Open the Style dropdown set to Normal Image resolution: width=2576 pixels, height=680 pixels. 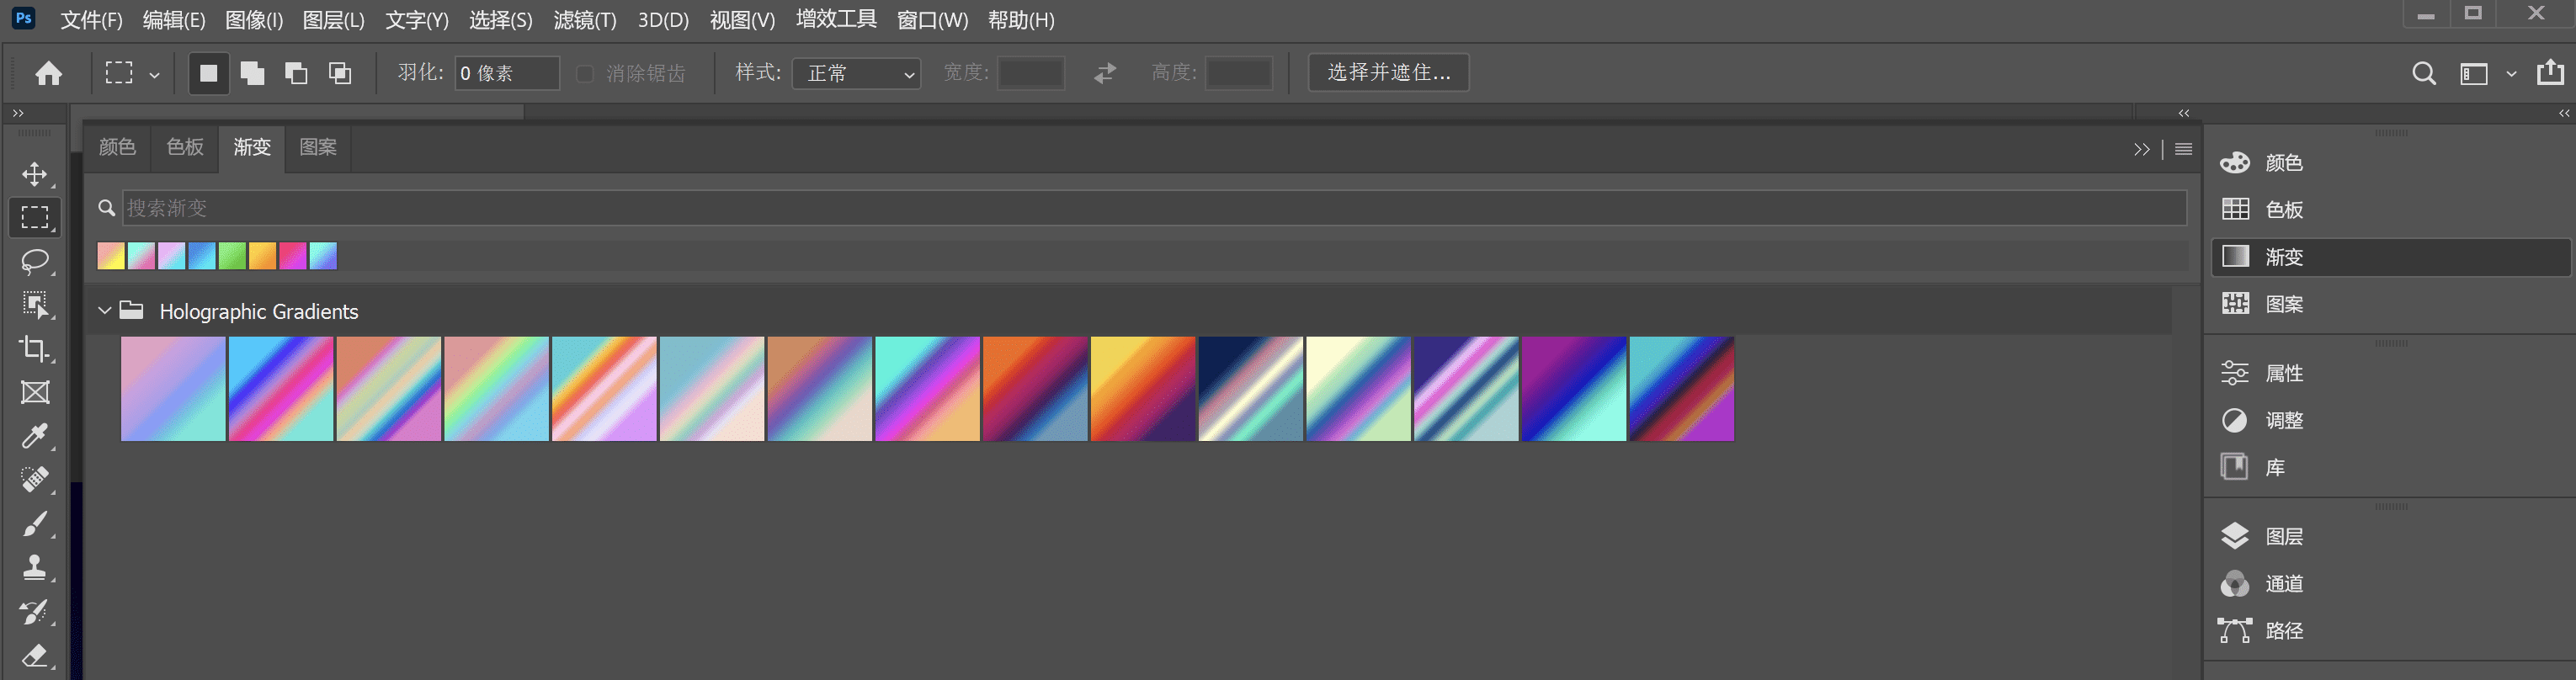(856, 73)
